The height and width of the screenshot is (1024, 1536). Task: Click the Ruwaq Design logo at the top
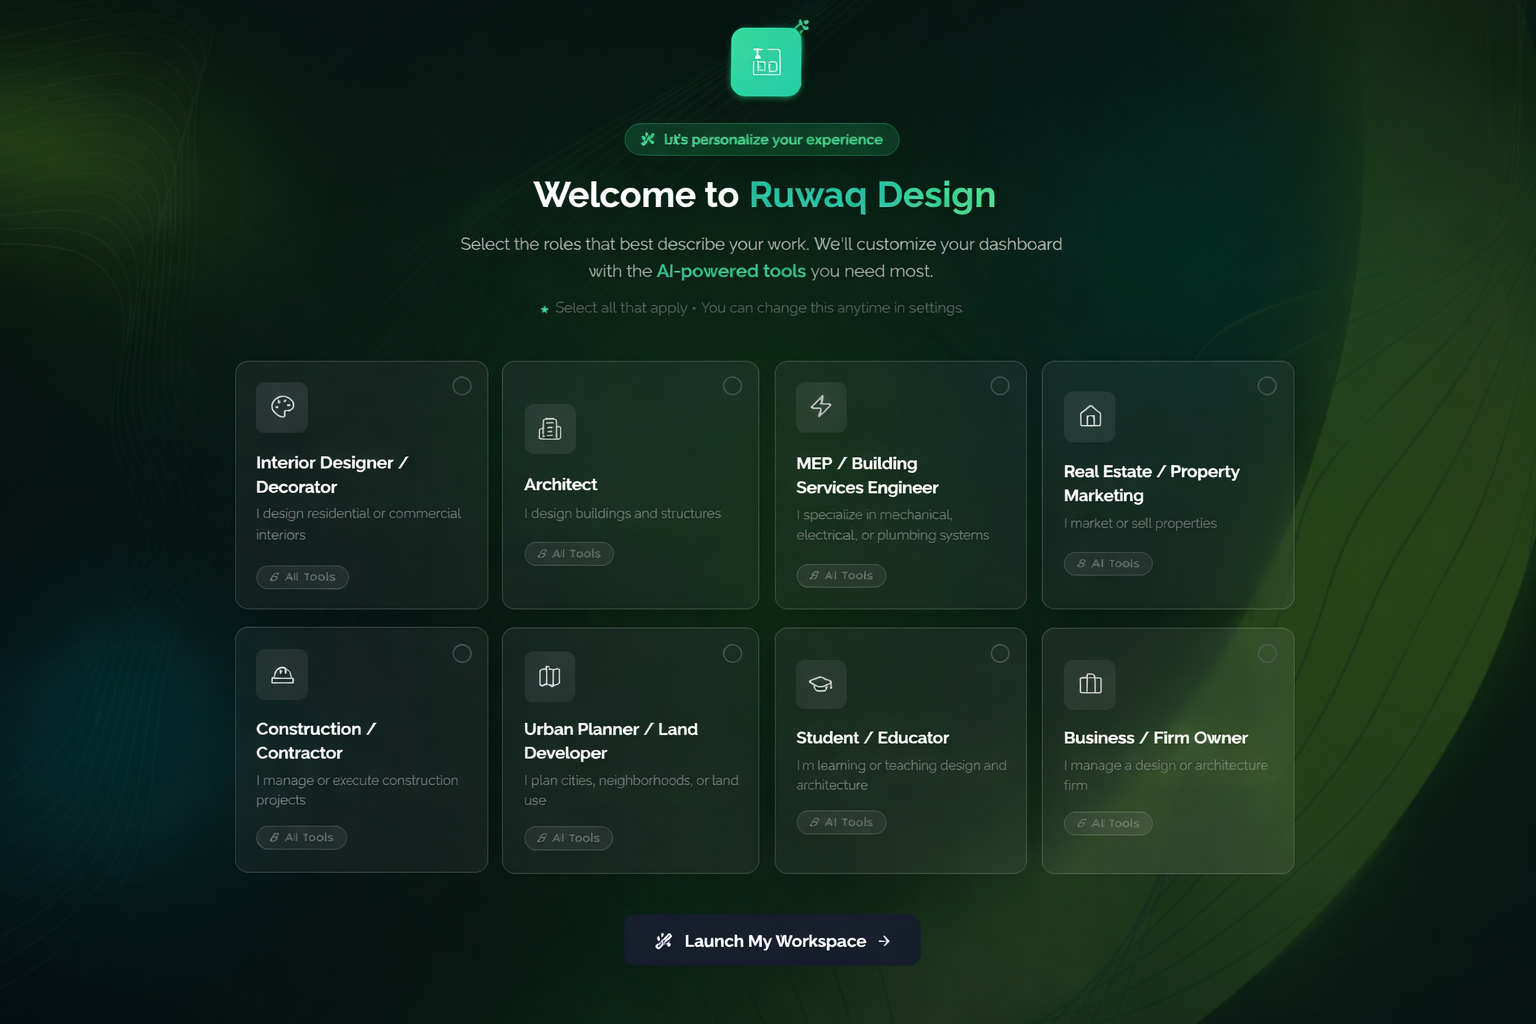tap(766, 61)
